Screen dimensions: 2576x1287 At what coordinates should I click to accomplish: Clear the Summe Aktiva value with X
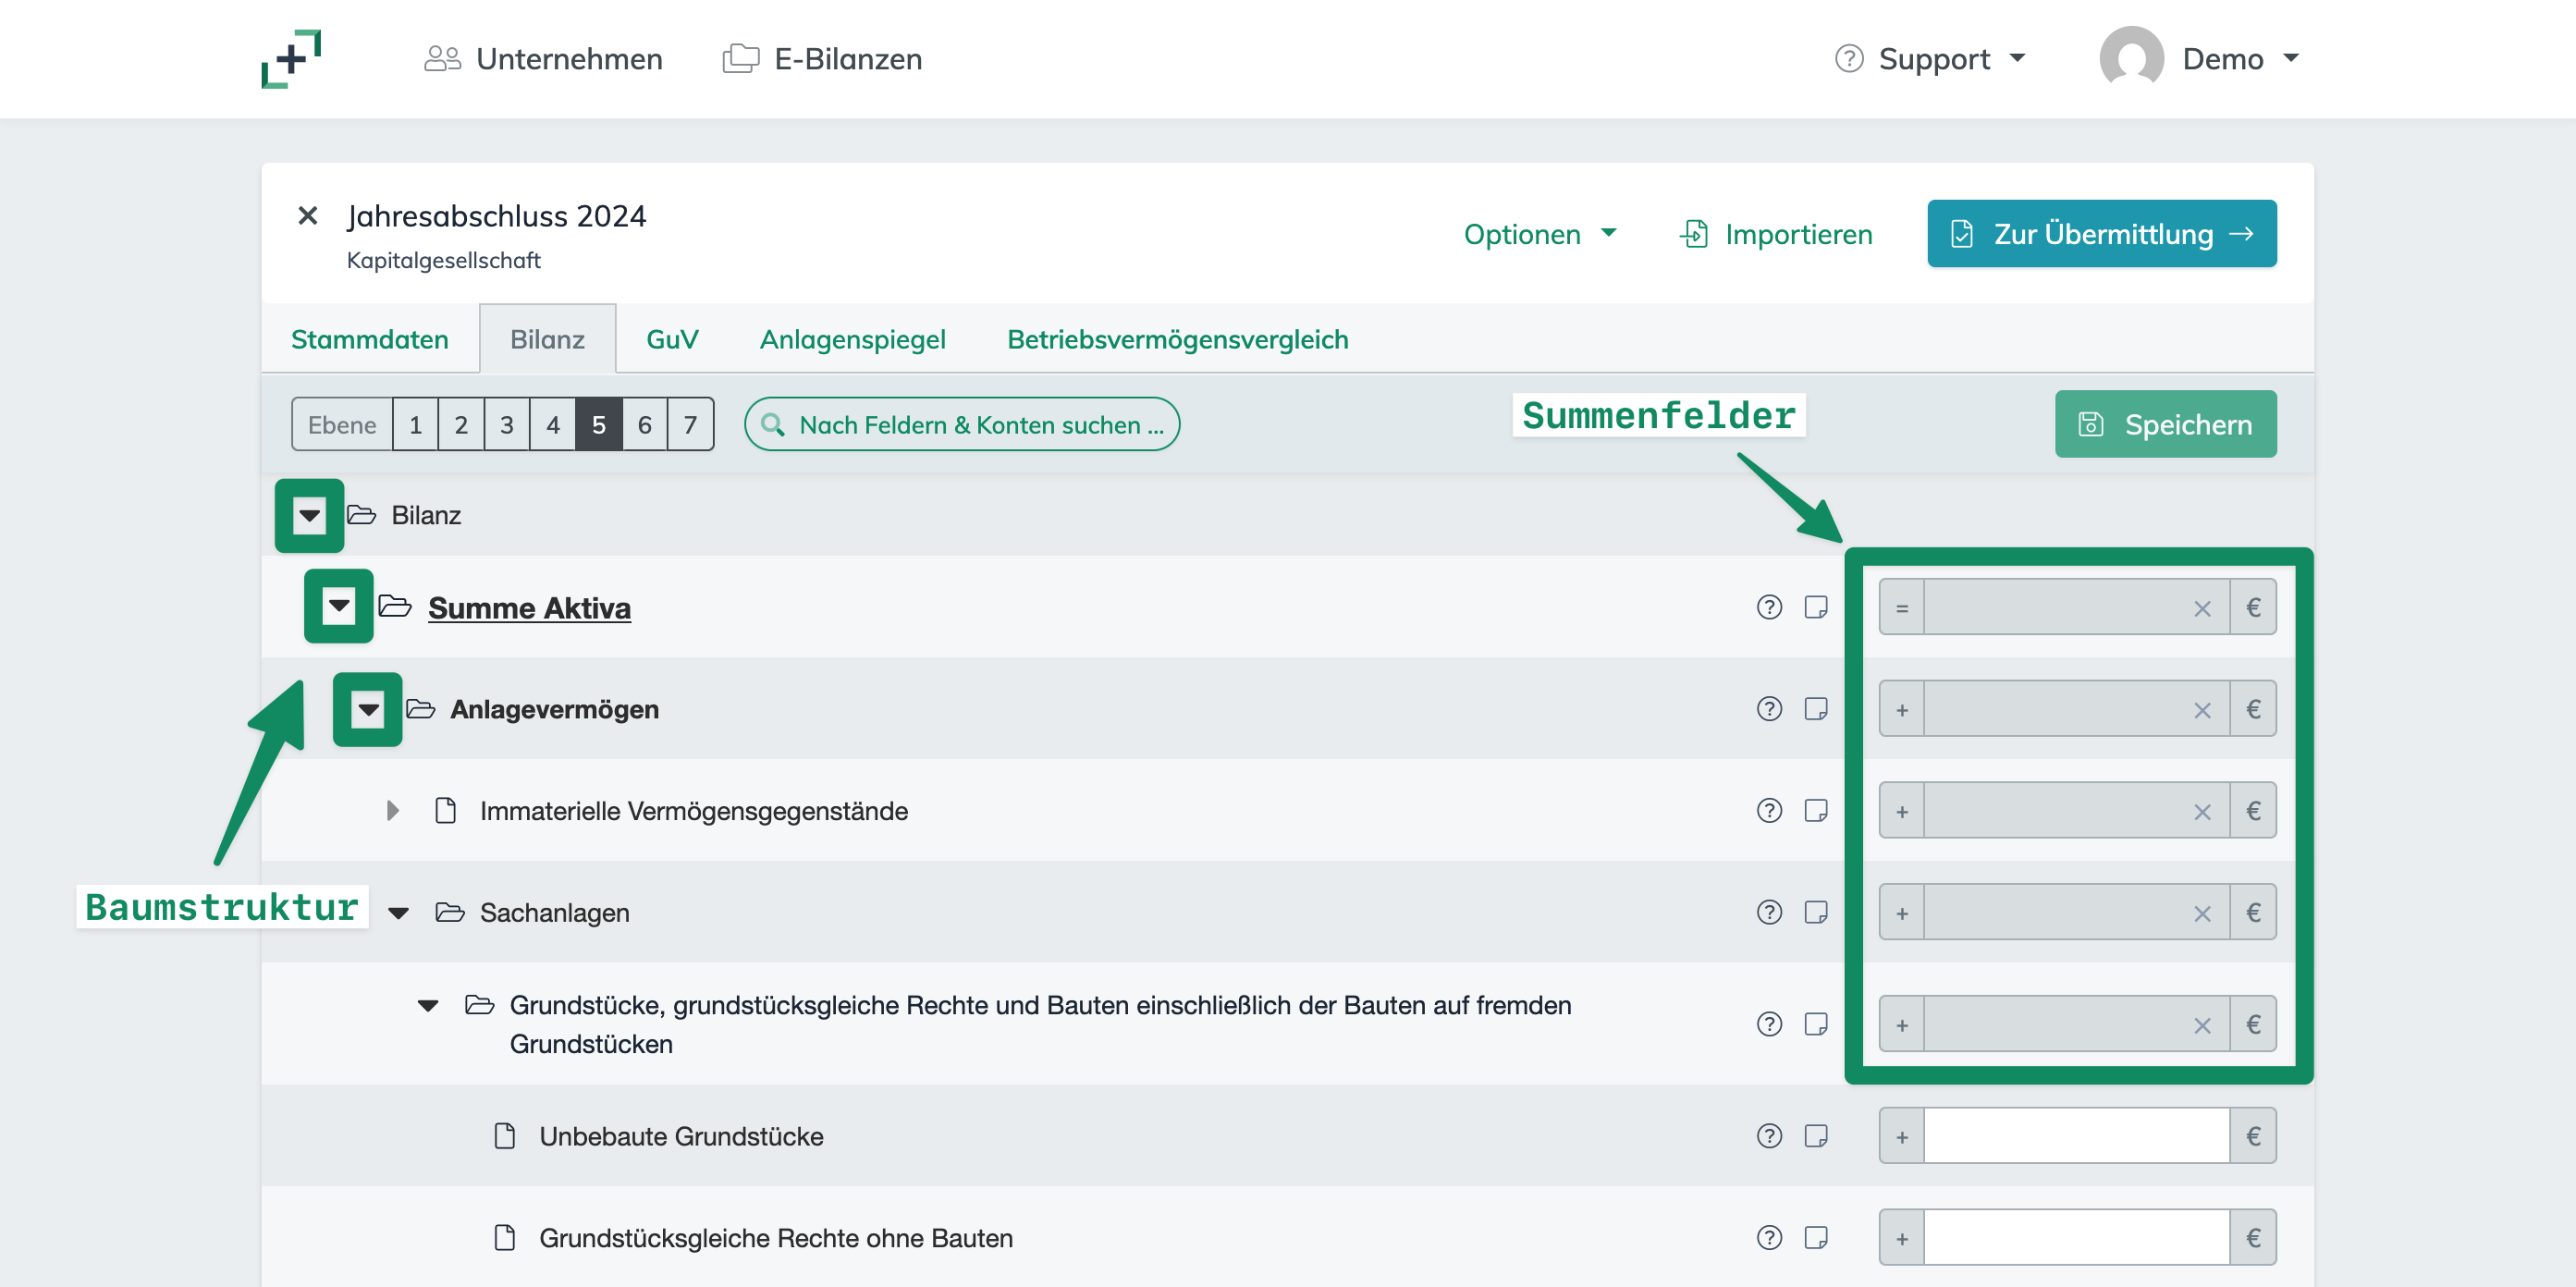click(x=2202, y=608)
